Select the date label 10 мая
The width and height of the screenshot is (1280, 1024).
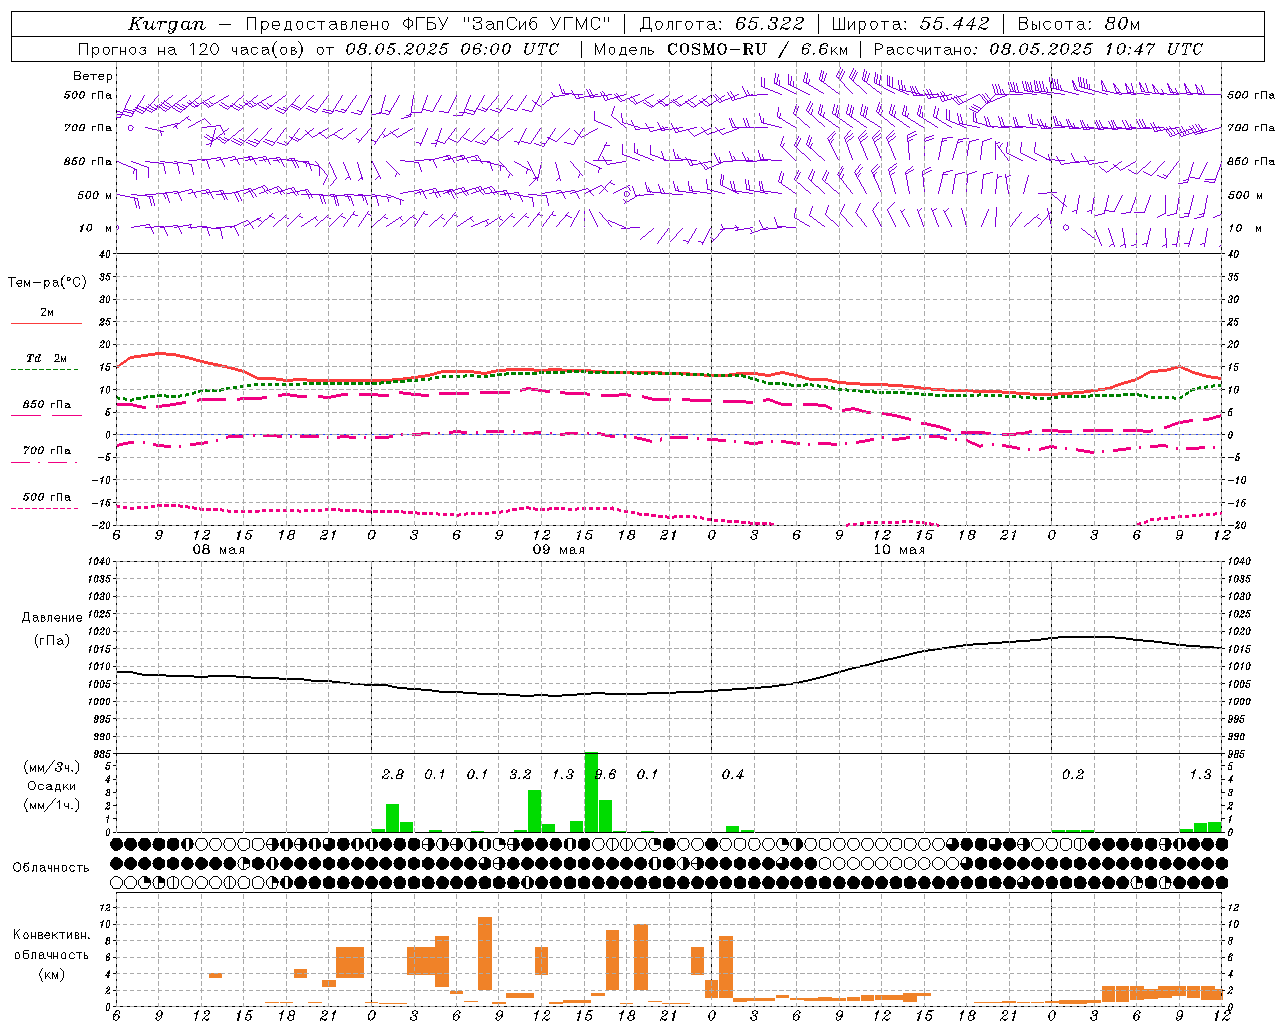coord(899,550)
